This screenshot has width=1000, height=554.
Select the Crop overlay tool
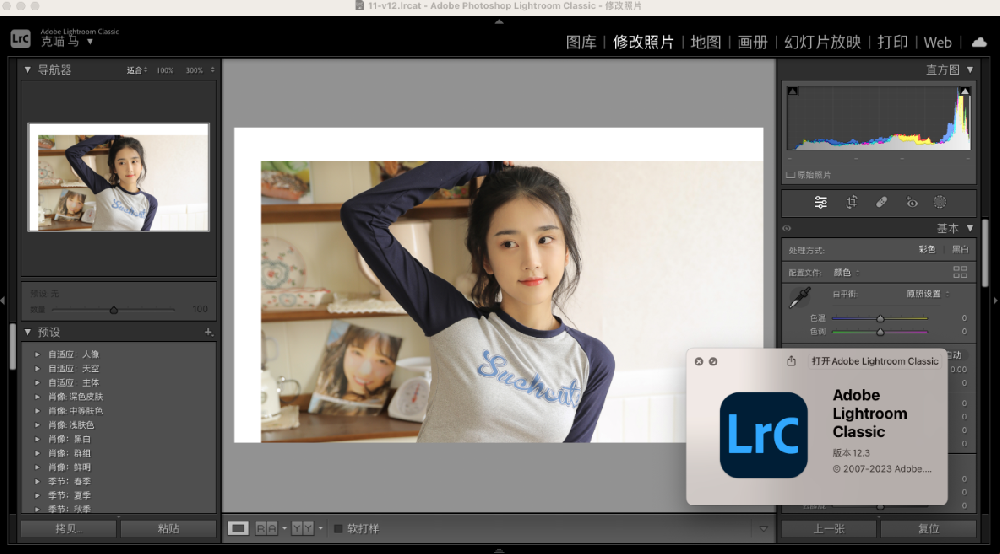(x=851, y=202)
